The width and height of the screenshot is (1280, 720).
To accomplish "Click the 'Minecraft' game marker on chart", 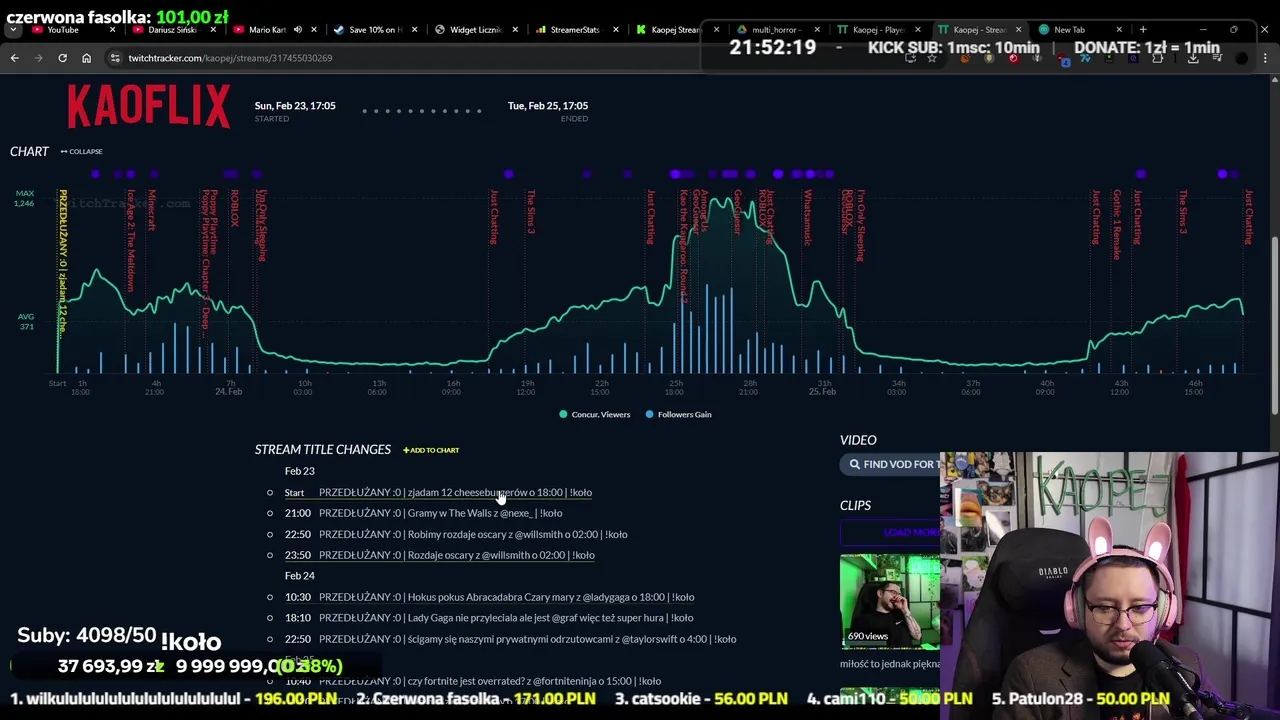I will (x=152, y=210).
